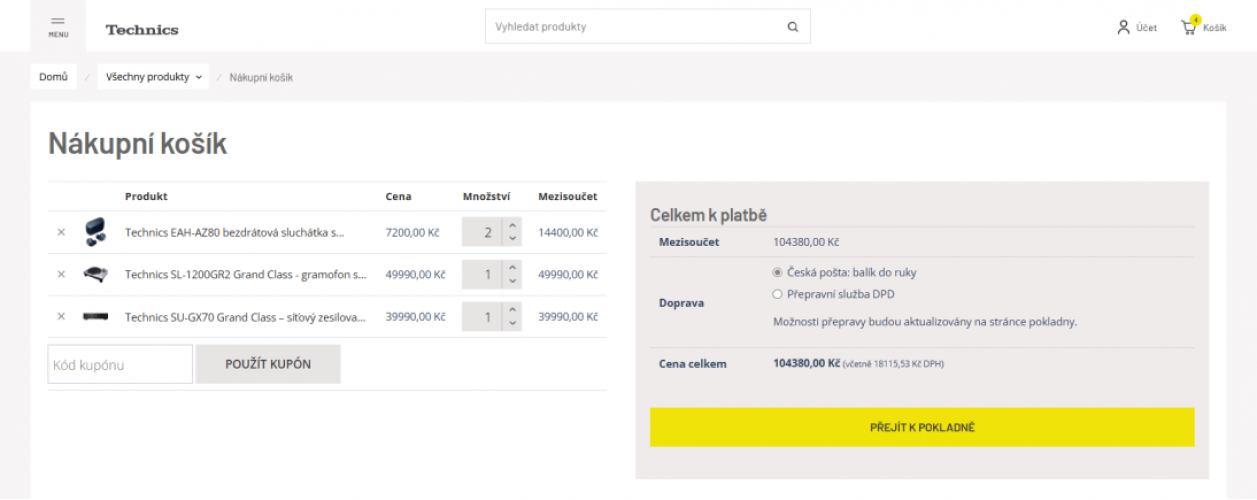Click the Kód kupónu input field

(x=120, y=365)
